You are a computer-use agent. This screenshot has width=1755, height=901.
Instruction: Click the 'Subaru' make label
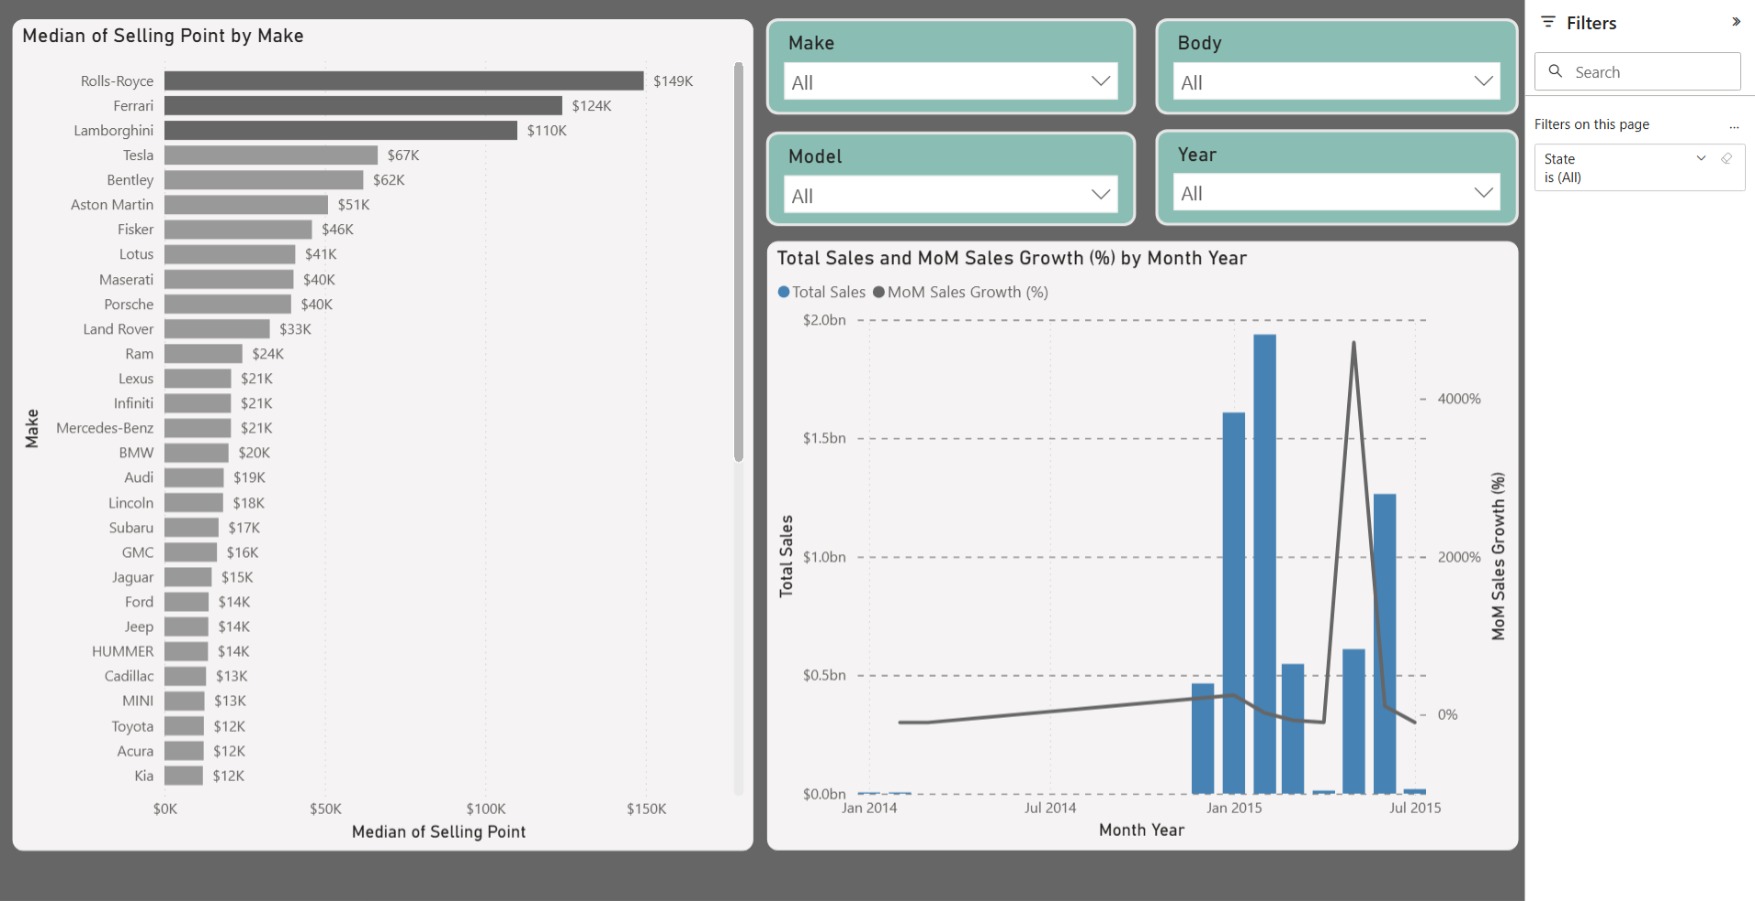point(131,527)
